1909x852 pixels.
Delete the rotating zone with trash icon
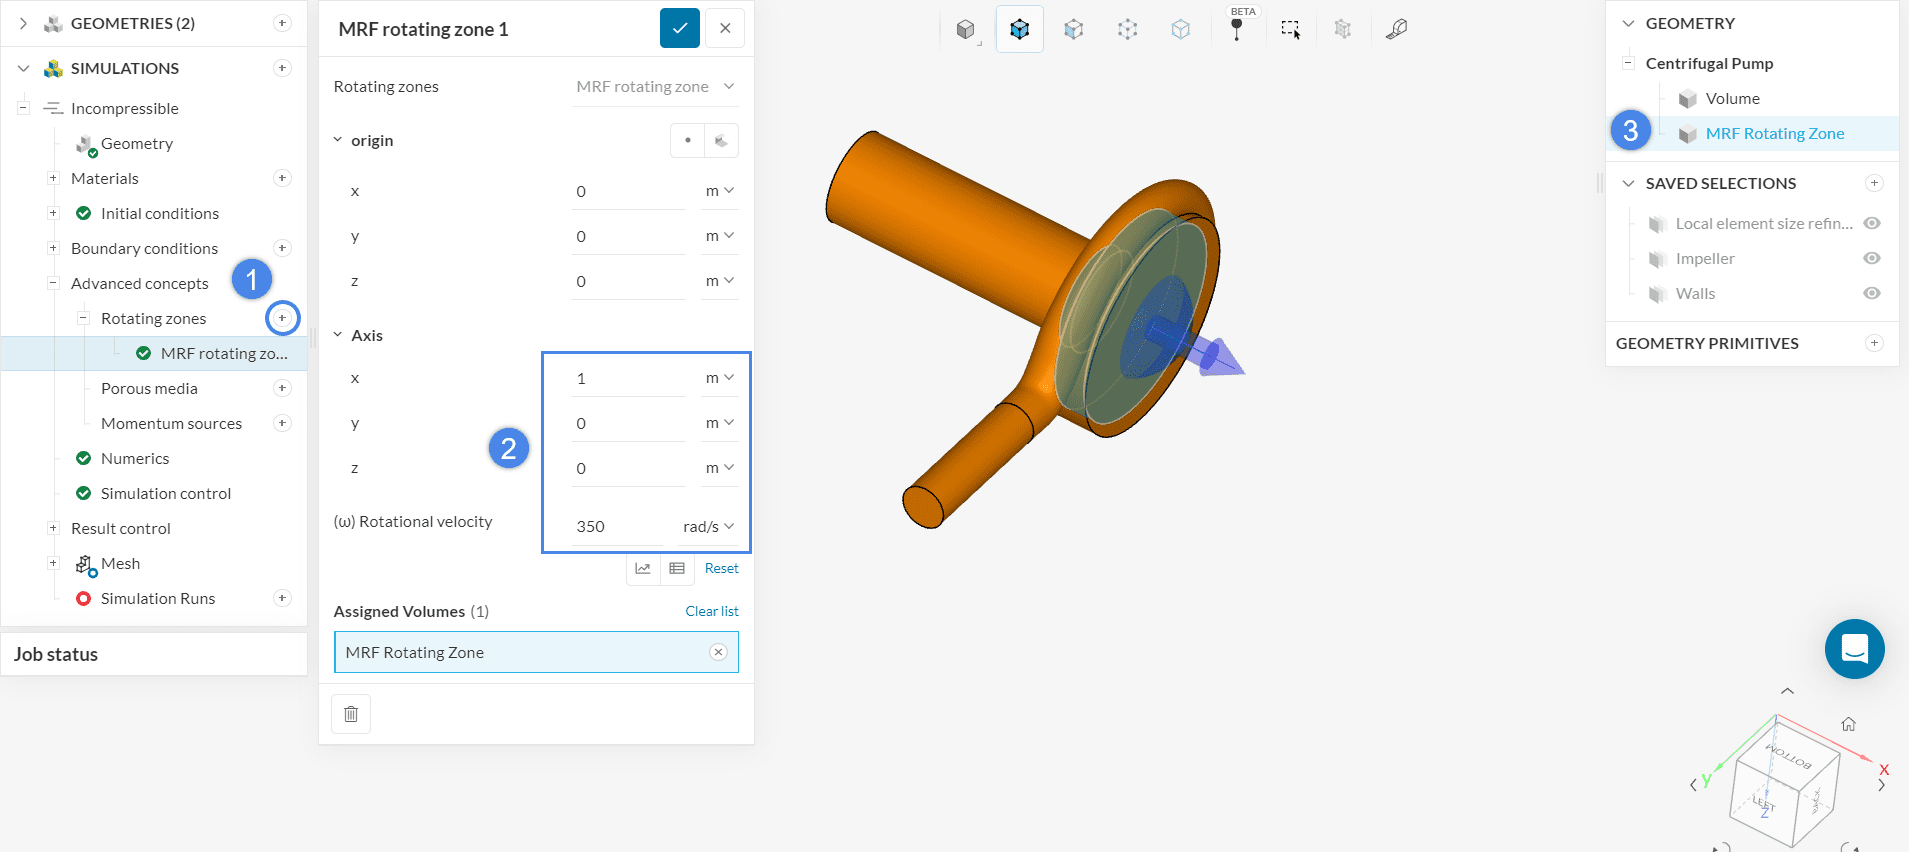point(351,714)
